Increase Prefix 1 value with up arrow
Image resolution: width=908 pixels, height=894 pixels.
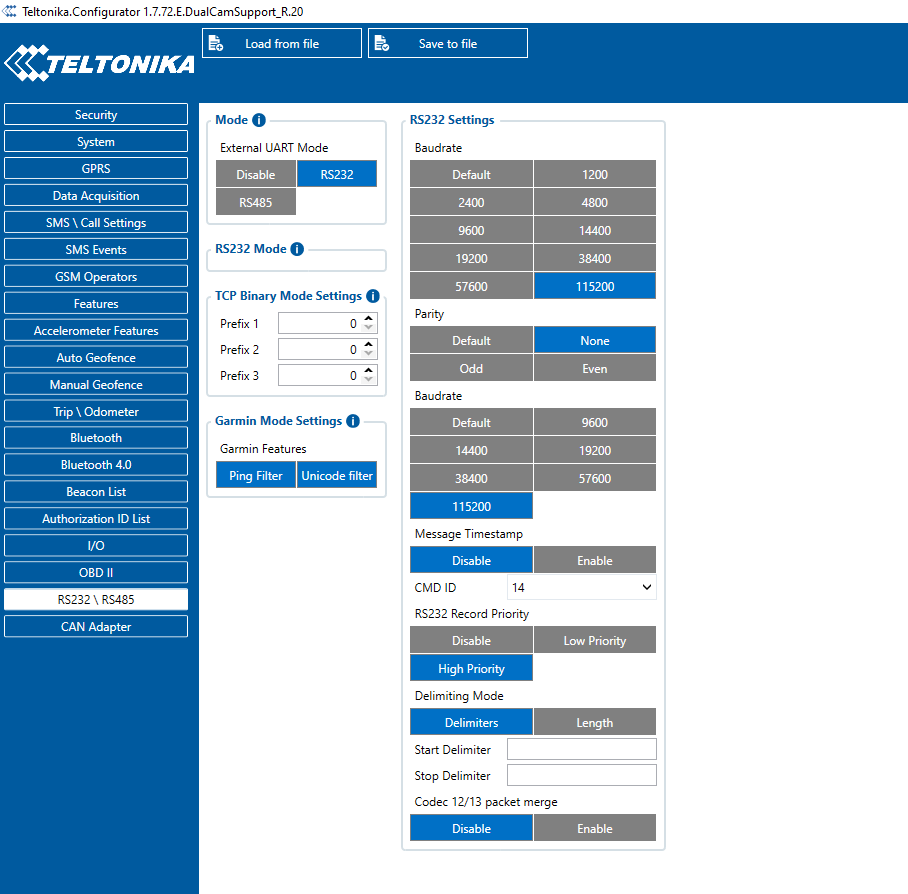(368, 318)
